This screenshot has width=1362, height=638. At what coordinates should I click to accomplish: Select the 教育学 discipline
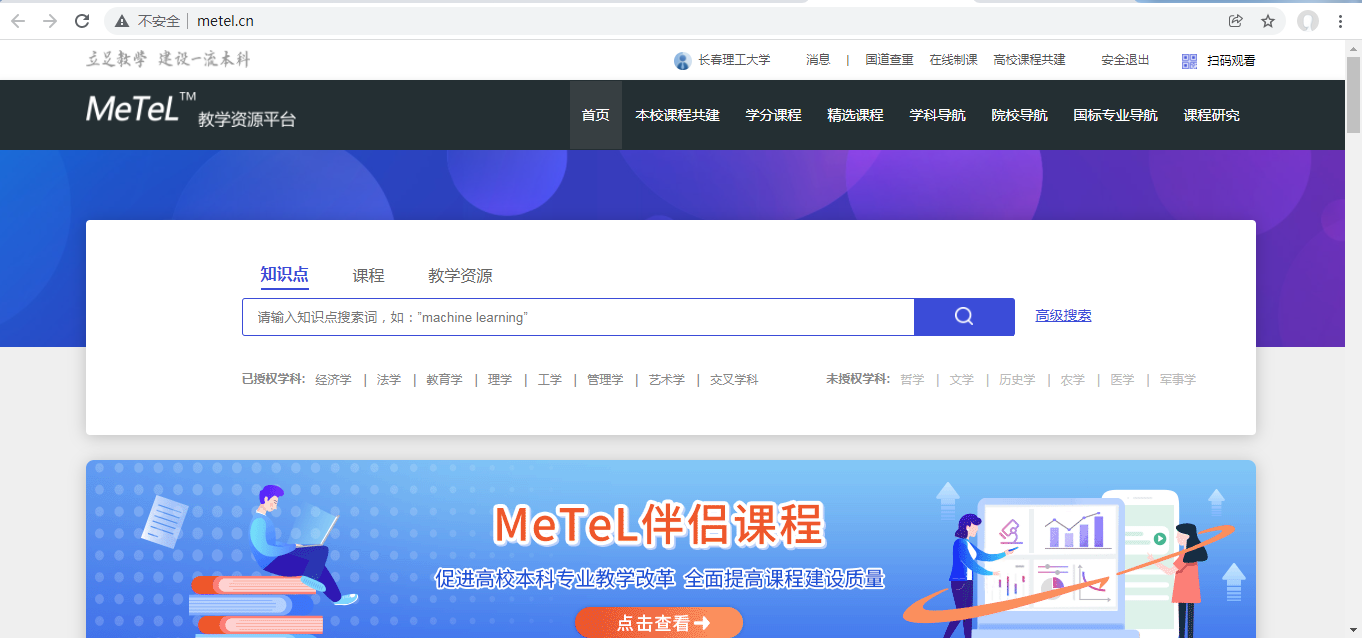tap(445, 380)
